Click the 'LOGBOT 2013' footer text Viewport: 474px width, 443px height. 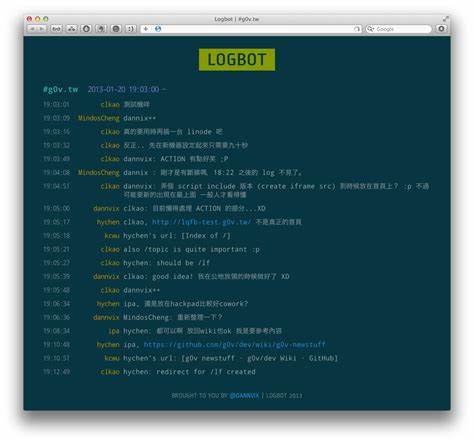pos(284,396)
